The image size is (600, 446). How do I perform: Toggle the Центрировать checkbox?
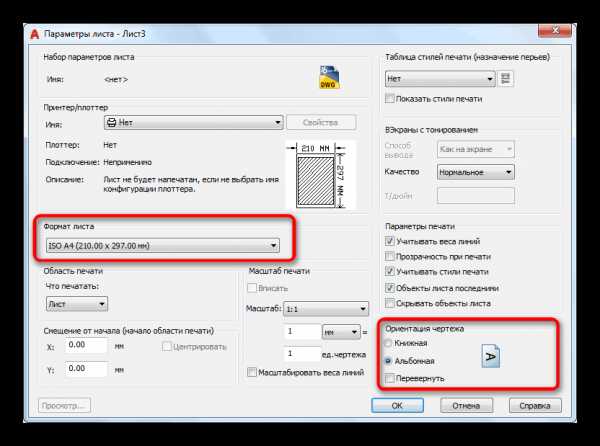[166, 347]
